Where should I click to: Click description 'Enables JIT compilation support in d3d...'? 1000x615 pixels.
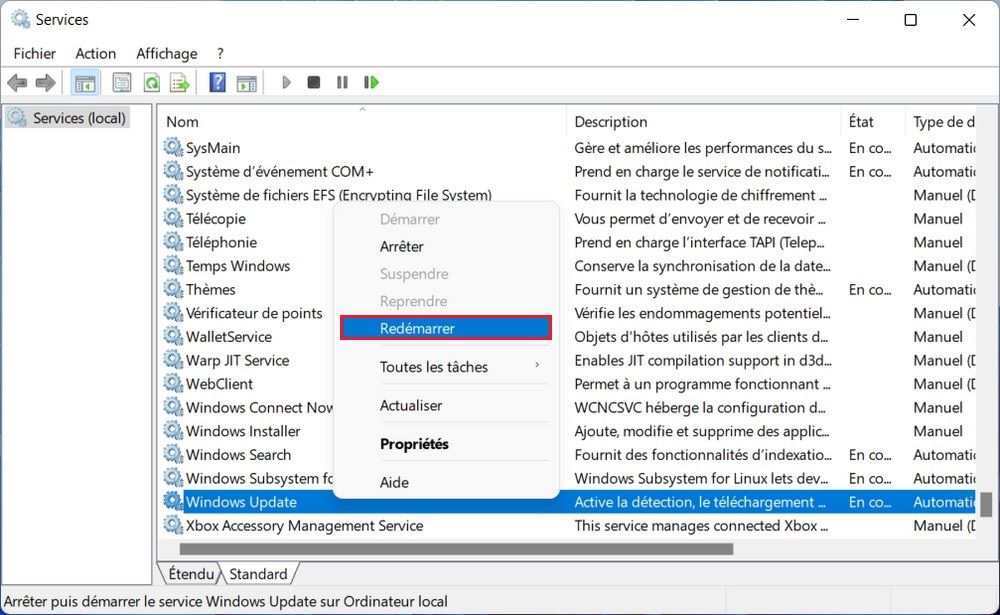click(703, 360)
